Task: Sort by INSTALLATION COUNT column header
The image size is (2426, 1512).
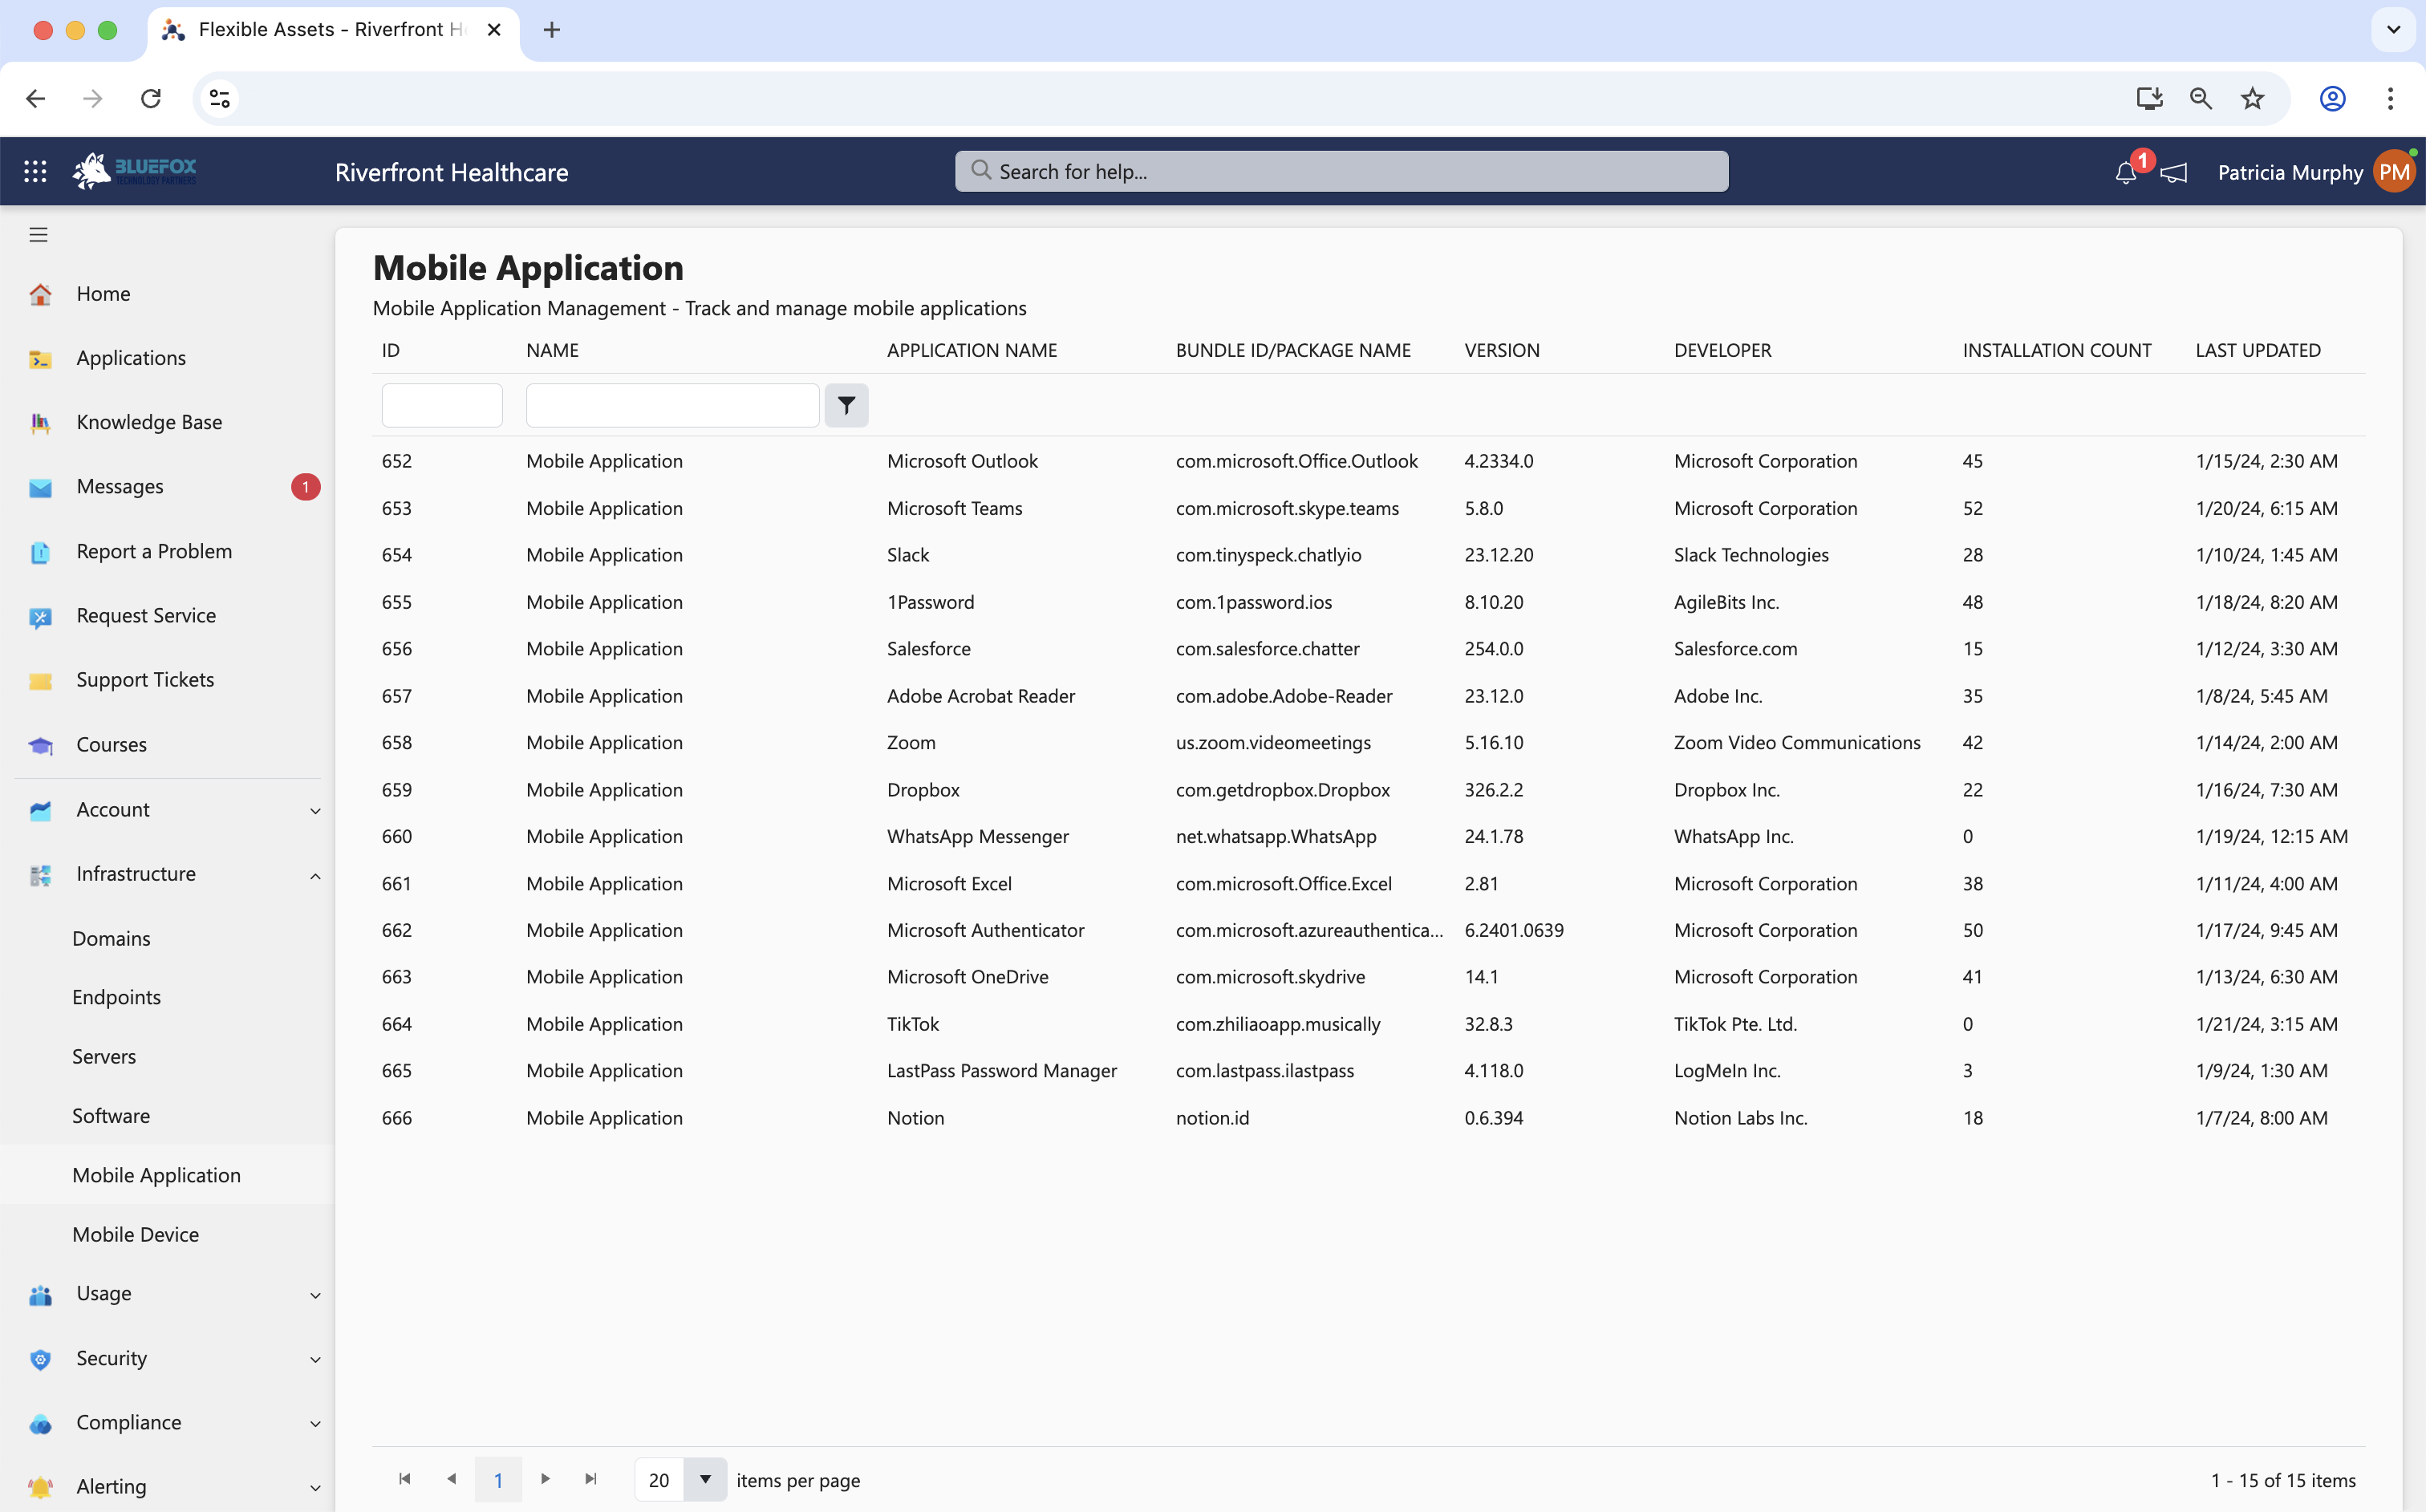Action: (x=2057, y=351)
